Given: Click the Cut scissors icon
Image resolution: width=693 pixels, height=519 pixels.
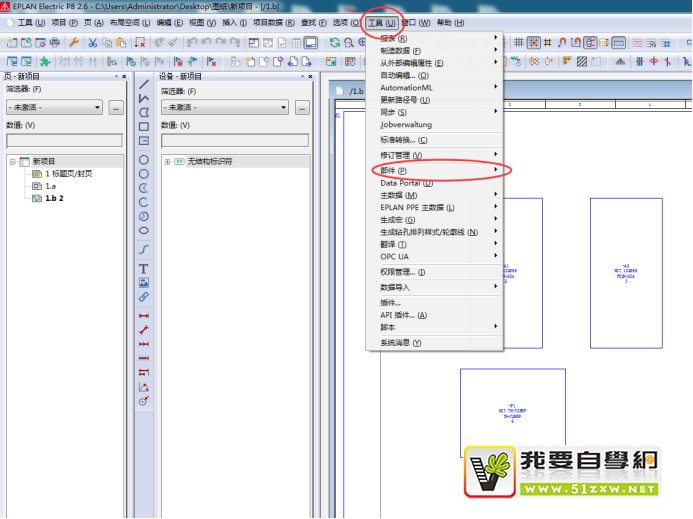Looking at the screenshot, I should [92, 42].
